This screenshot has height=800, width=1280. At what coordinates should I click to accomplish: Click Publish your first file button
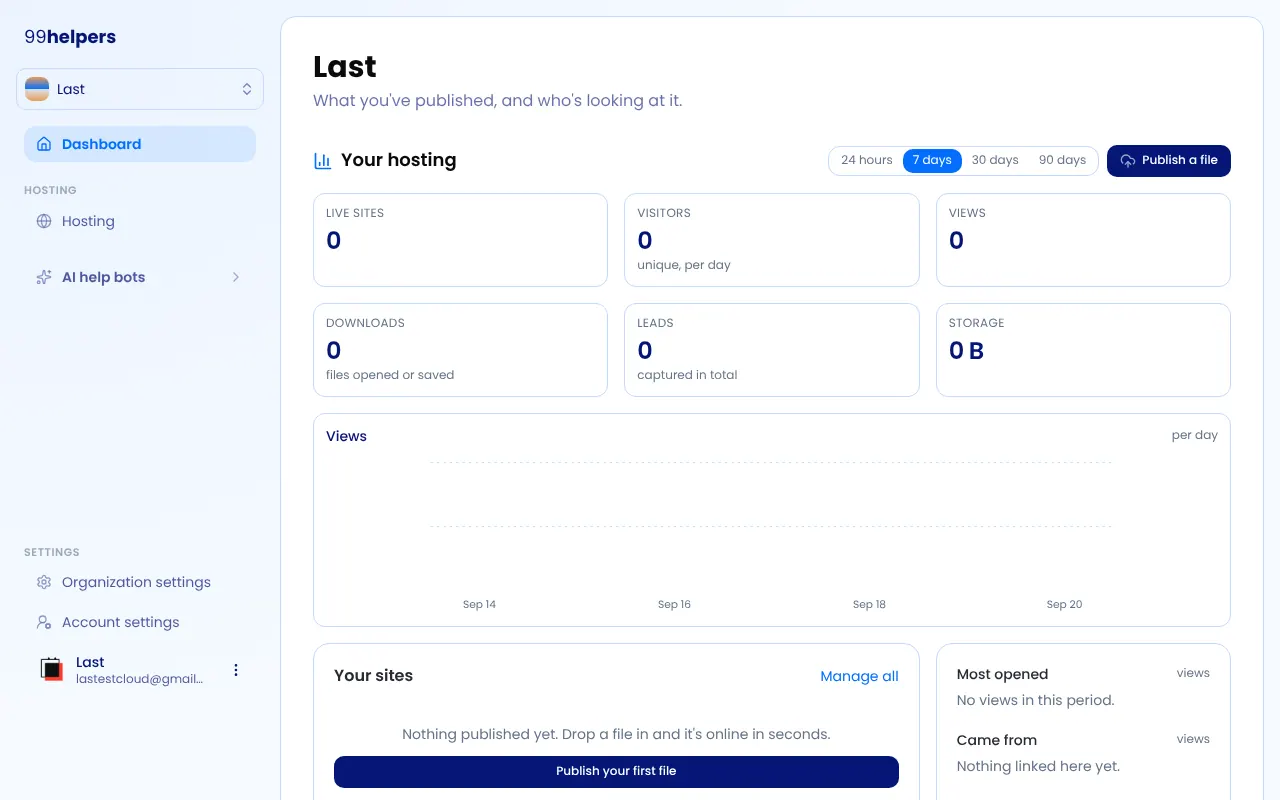click(616, 771)
